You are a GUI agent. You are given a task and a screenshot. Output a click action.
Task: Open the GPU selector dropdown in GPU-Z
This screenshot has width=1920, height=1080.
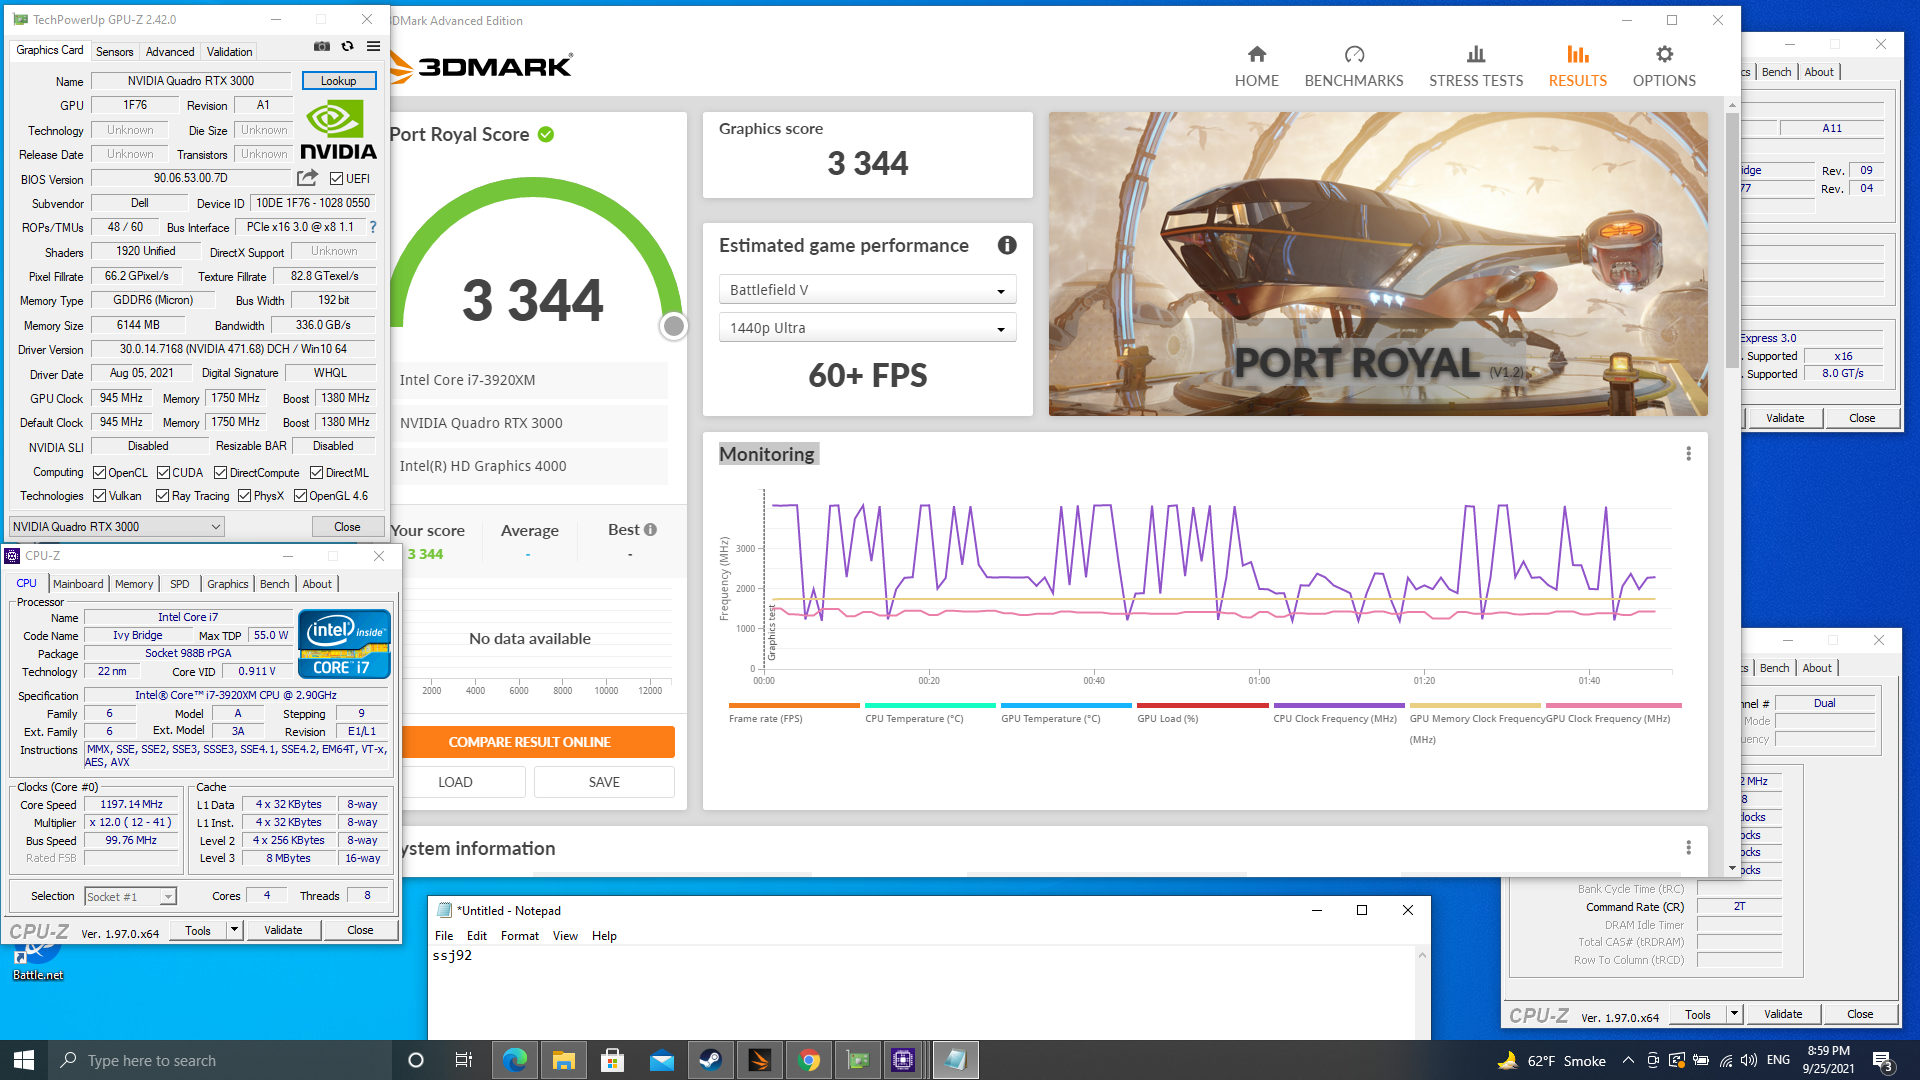pyautogui.click(x=117, y=526)
